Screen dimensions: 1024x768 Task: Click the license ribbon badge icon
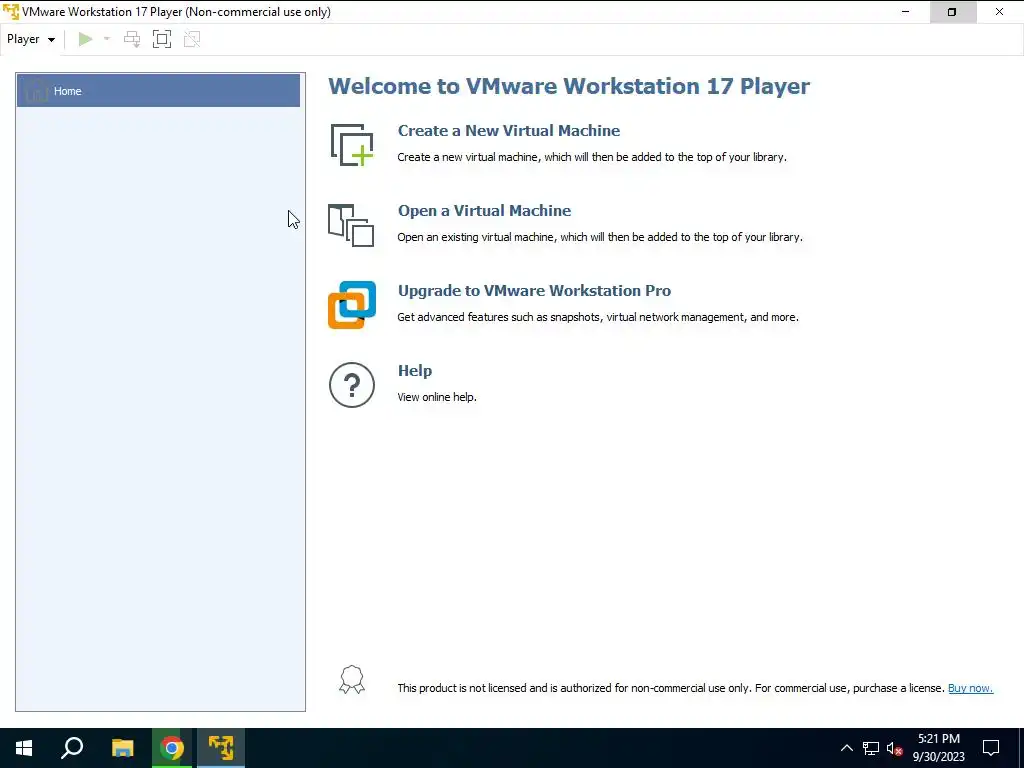coord(352,680)
